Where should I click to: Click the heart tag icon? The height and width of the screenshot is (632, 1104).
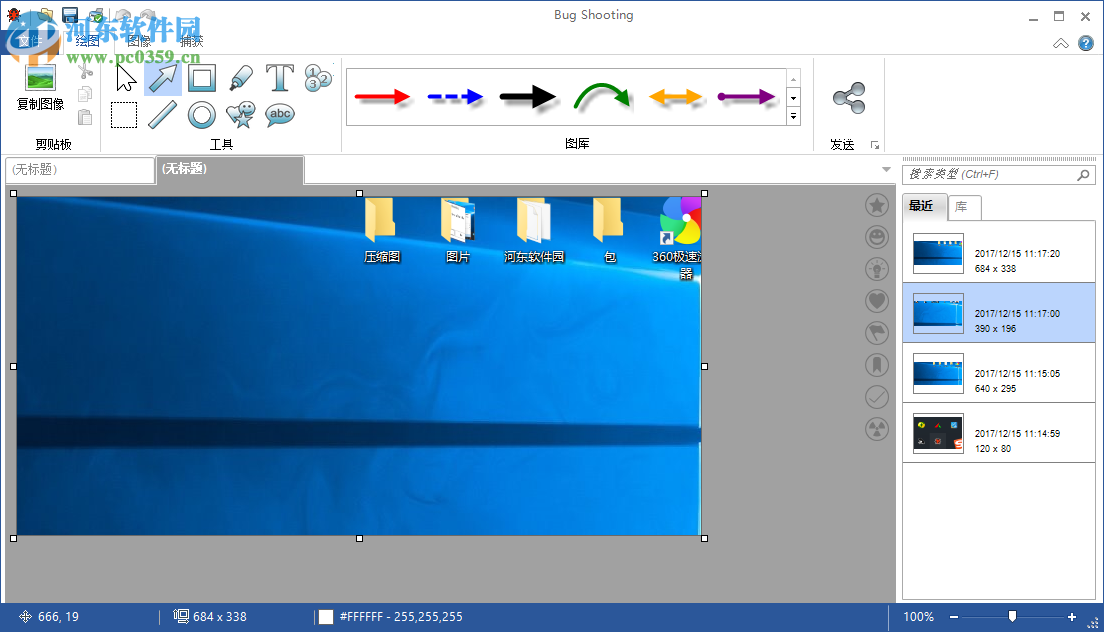pos(877,301)
